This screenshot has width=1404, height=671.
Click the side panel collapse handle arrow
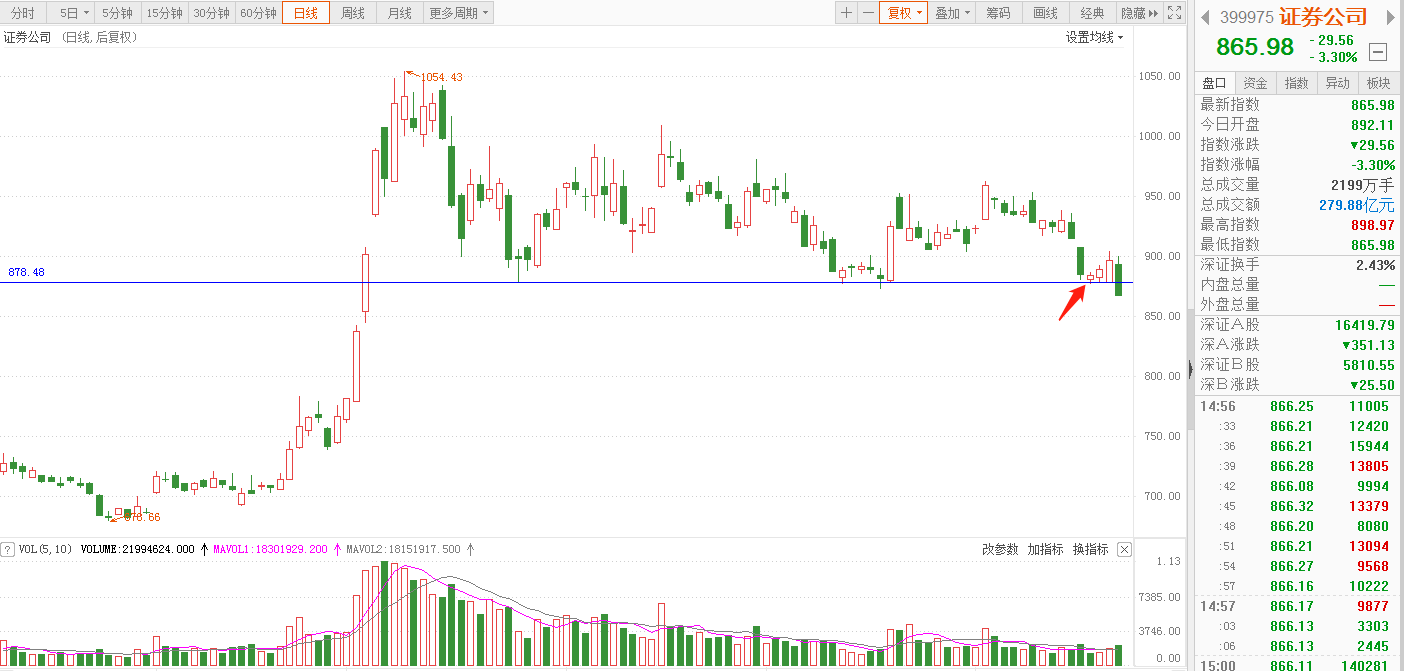pos(1189,368)
